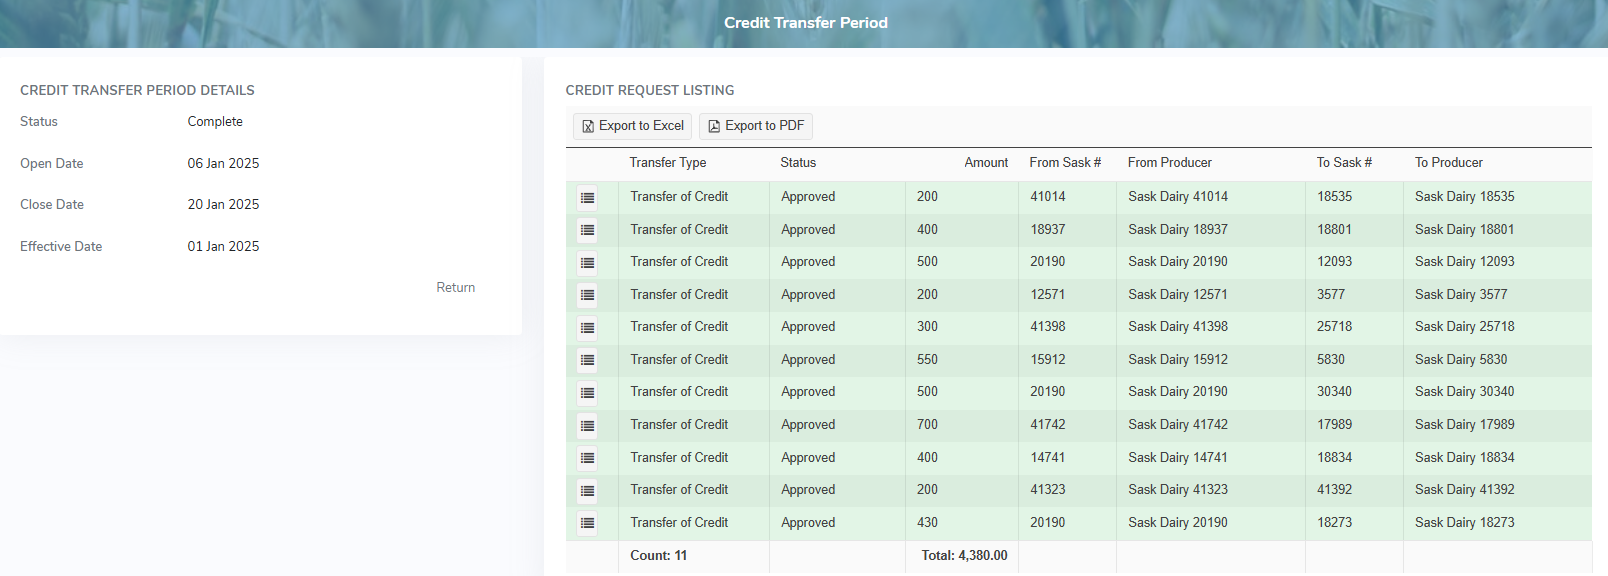The height and width of the screenshot is (576, 1608).
Task: Sort by Amount column header
Action: coord(985,163)
